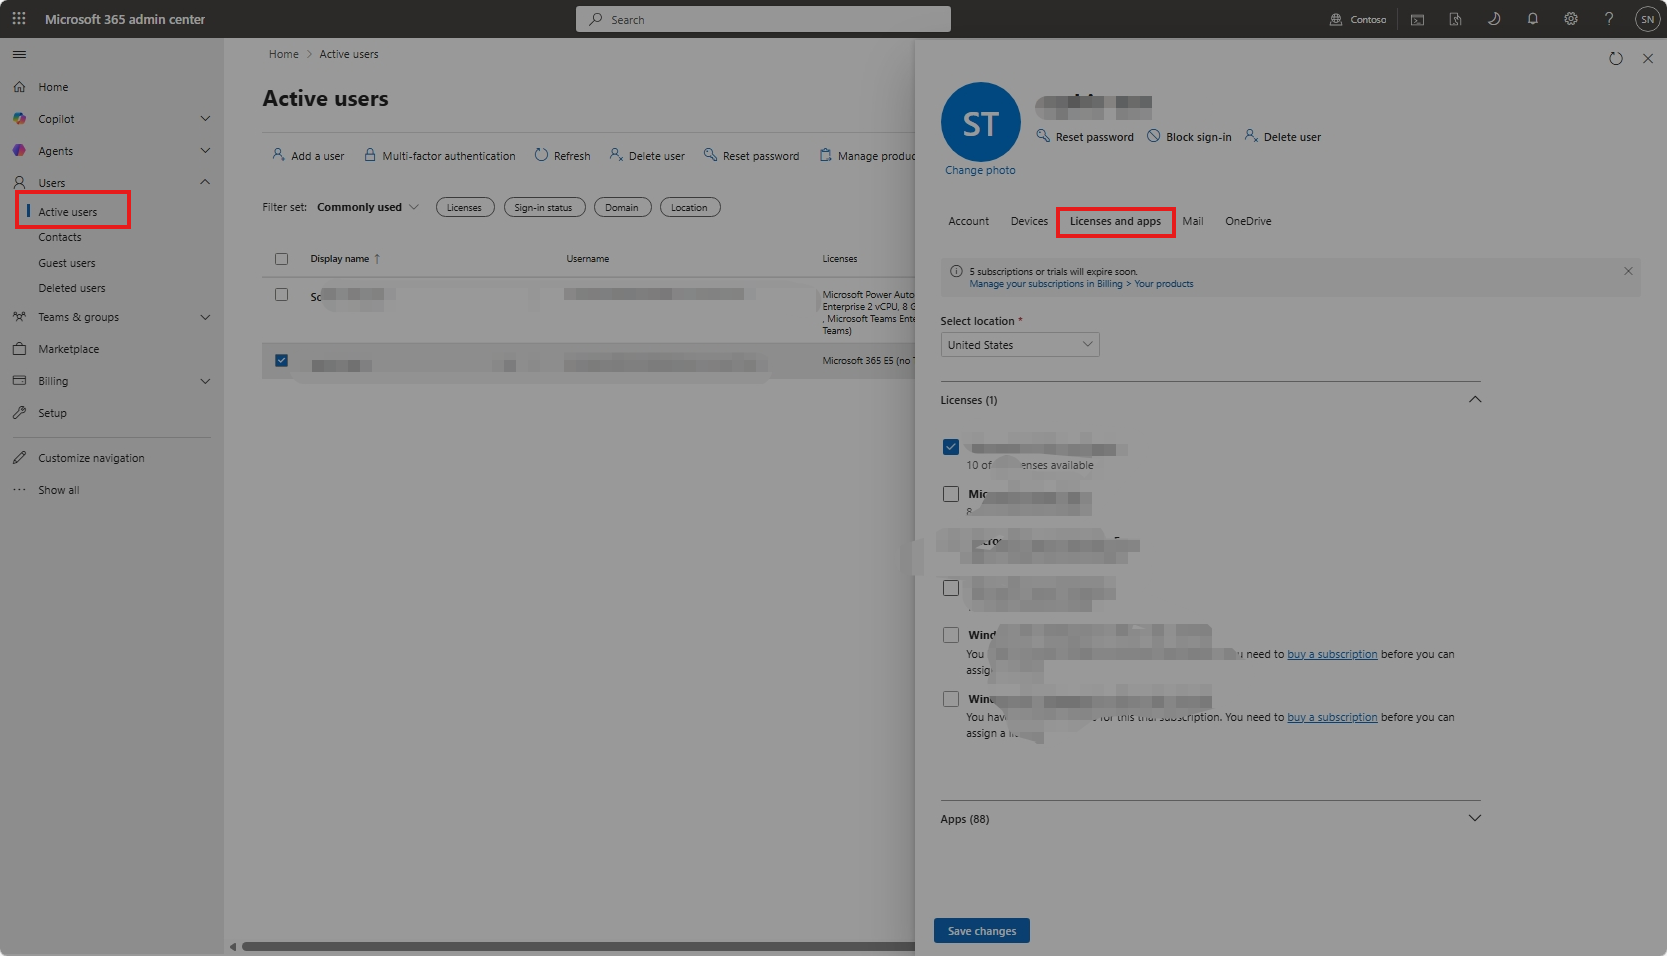Switch to the OneDrive tab

point(1249,221)
